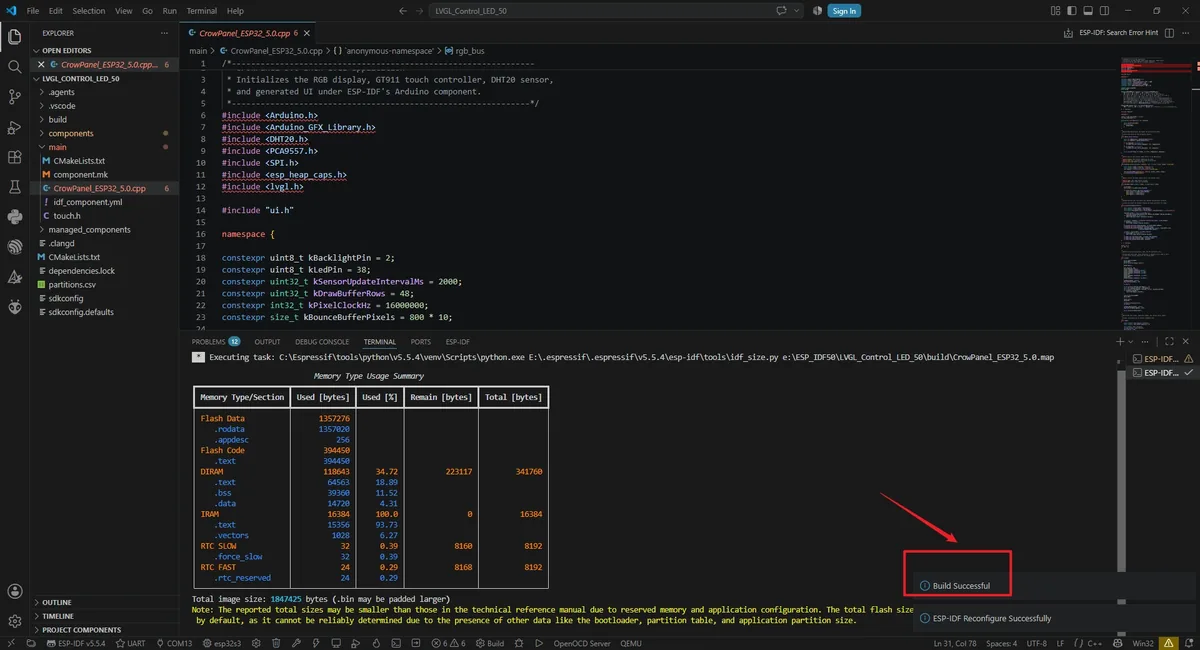Open editor more actions ellipsis
This screenshot has width=1200, height=650.
pyautogui.click(x=1187, y=33)
